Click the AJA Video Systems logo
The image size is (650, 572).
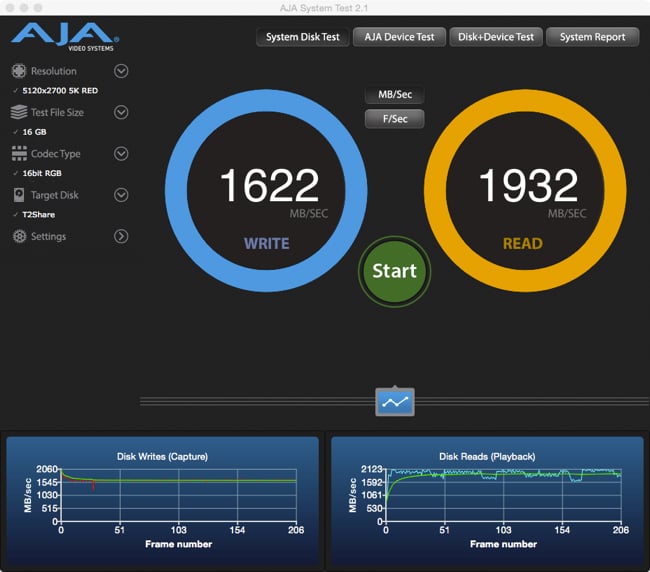[x=65, y=37]
